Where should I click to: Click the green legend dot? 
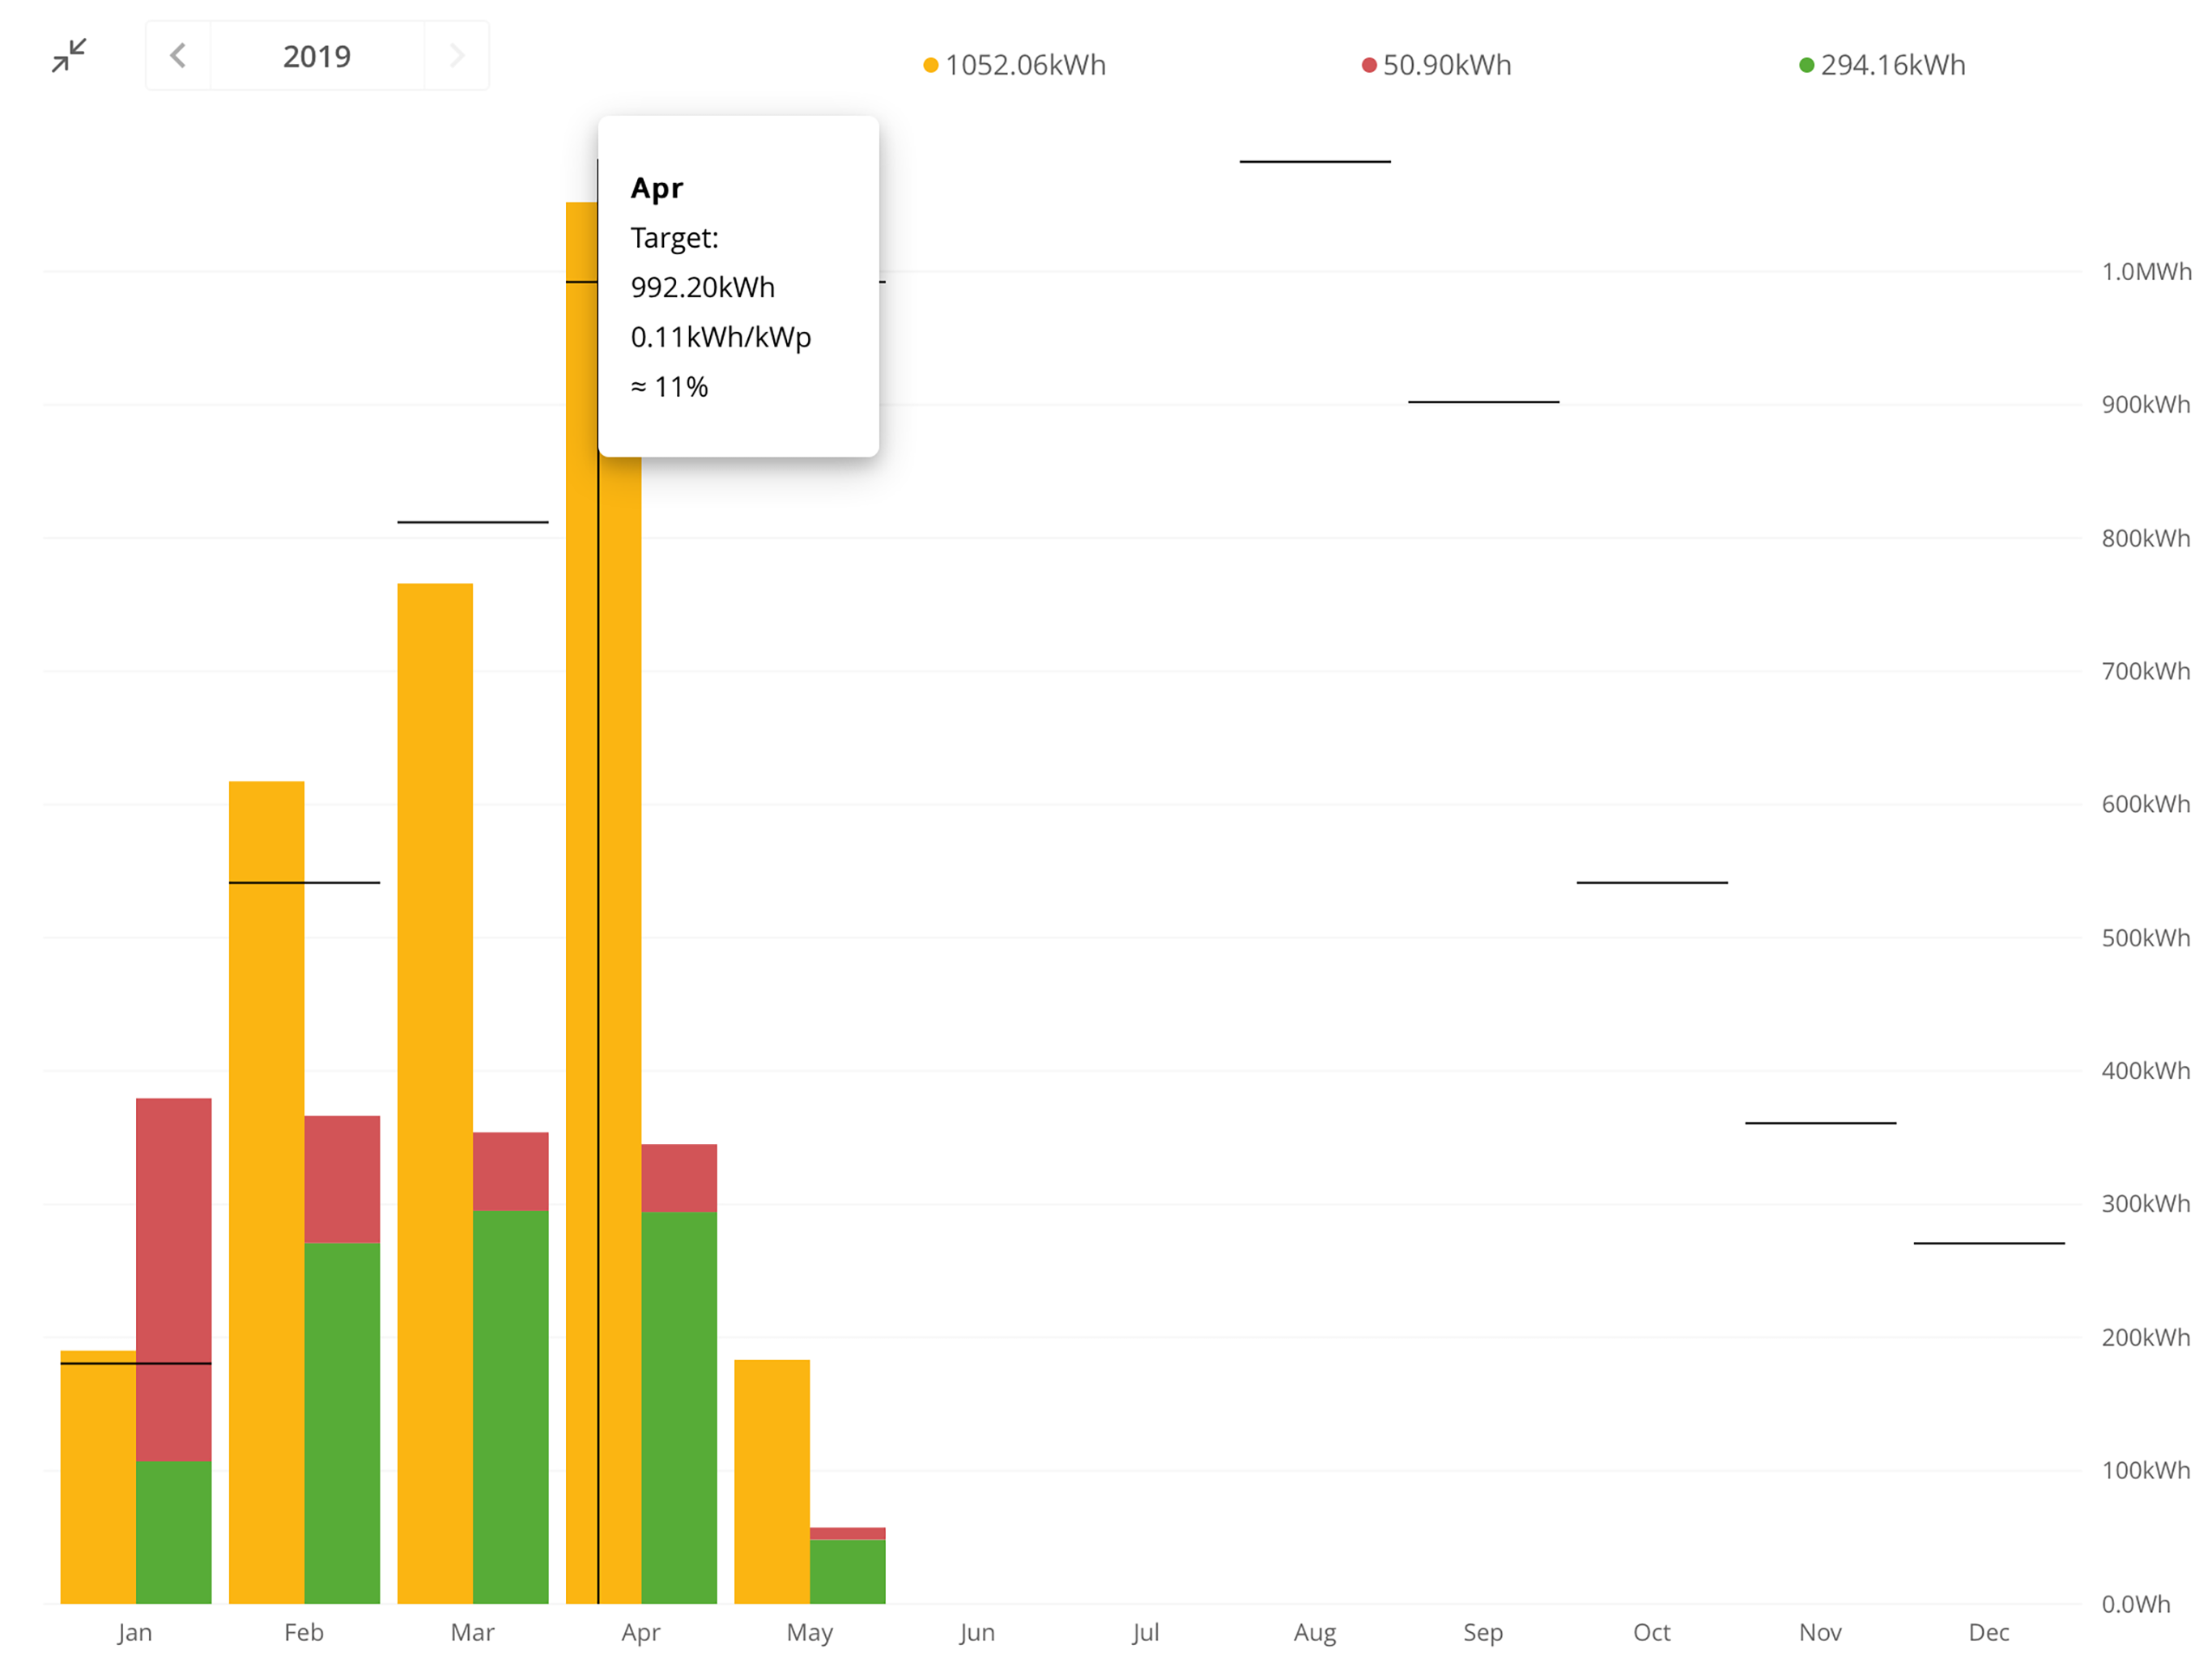(x=1806, y=65)
